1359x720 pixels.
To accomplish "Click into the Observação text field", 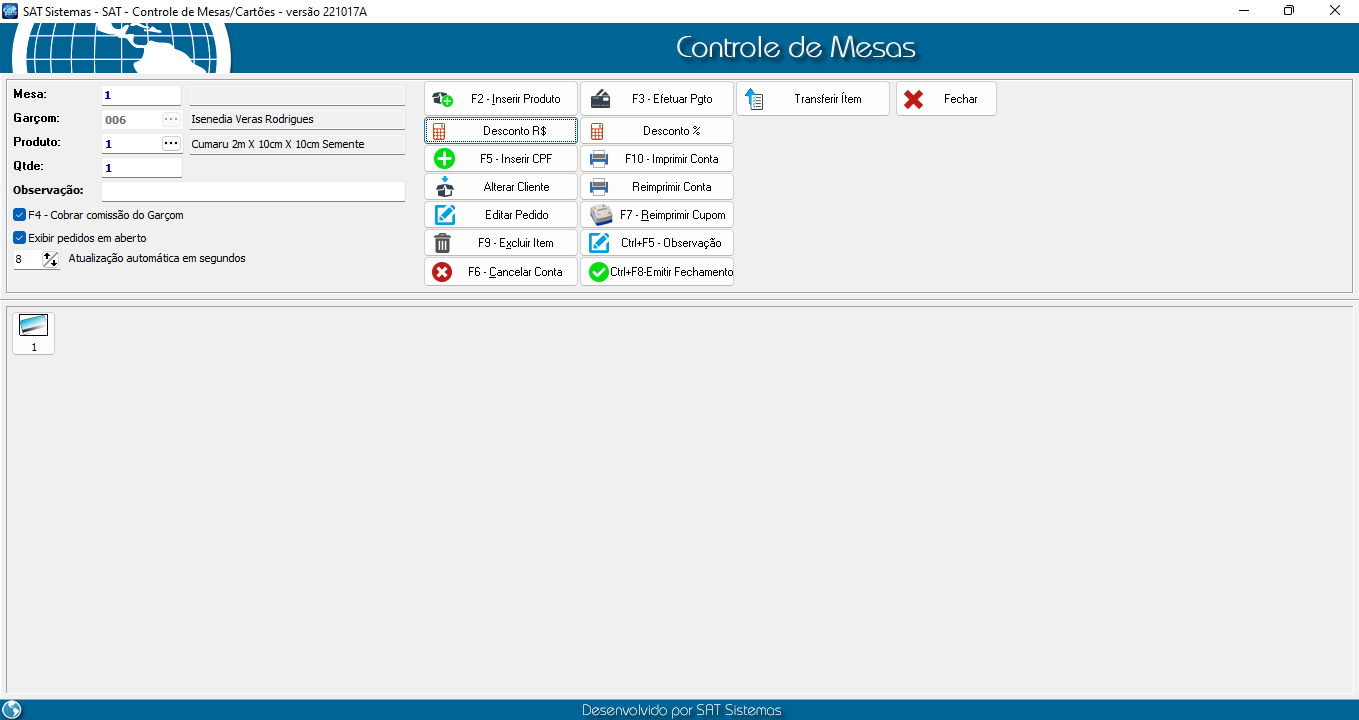I will (253, 191).
